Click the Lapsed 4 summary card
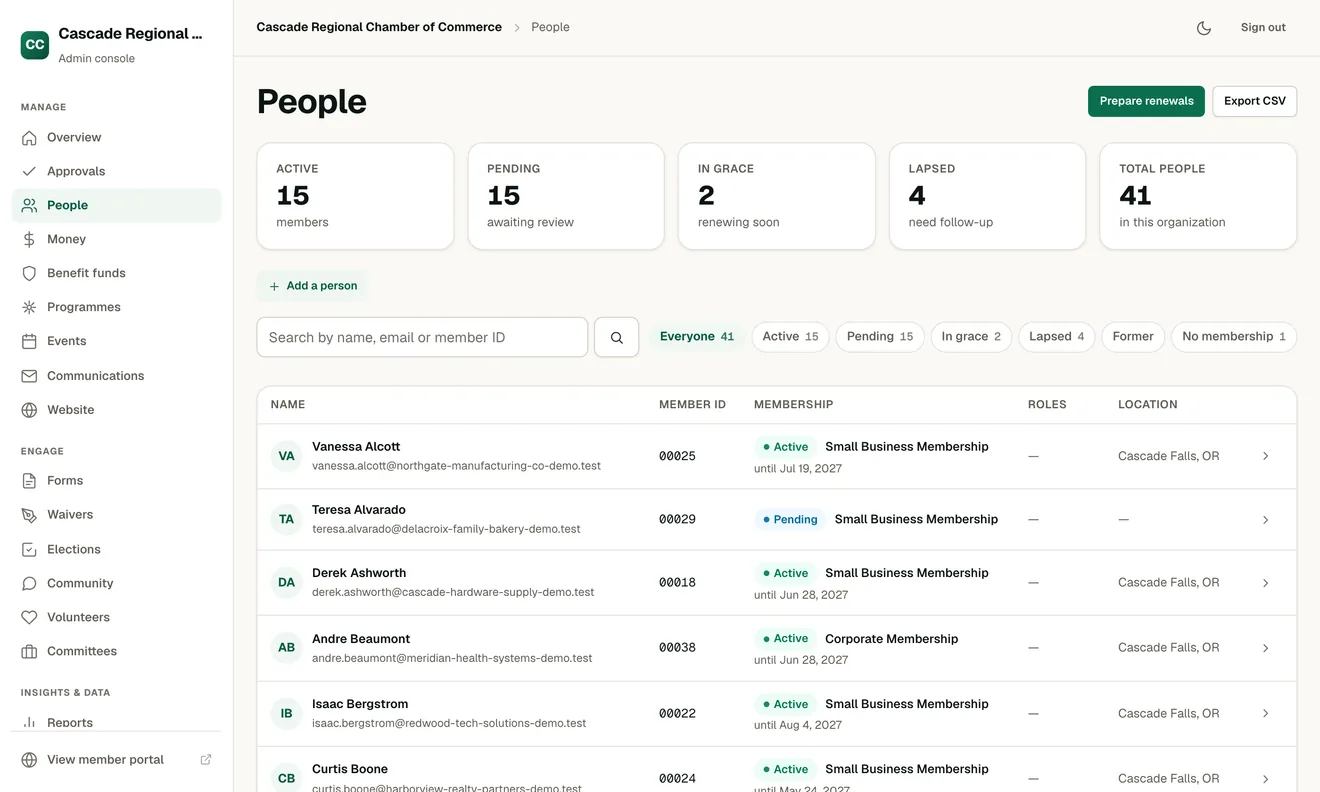The height and width of the screenshot is (792, 1320). click(987, 196)
